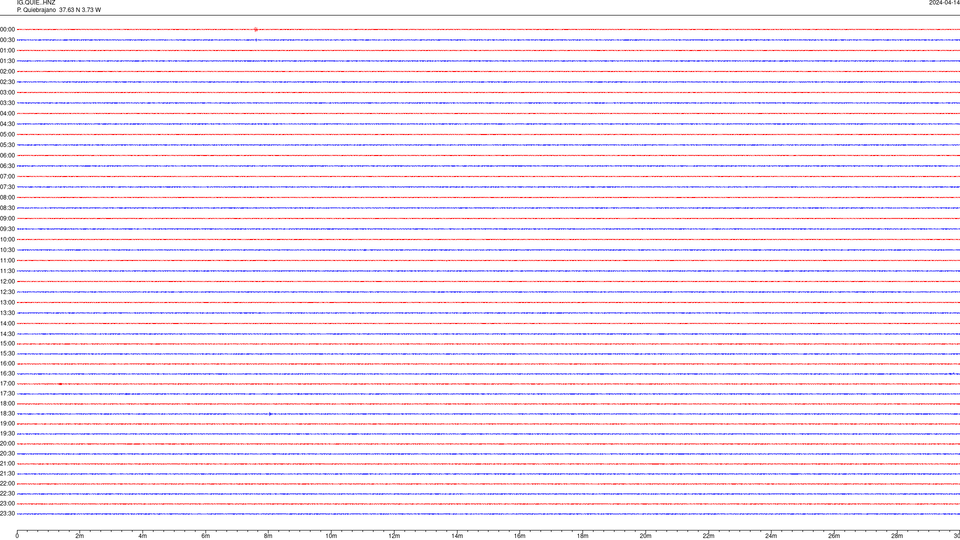Click the "23:00" trace time label
Viewport: 960px width, 540px height.
click(x=7, y=504)
